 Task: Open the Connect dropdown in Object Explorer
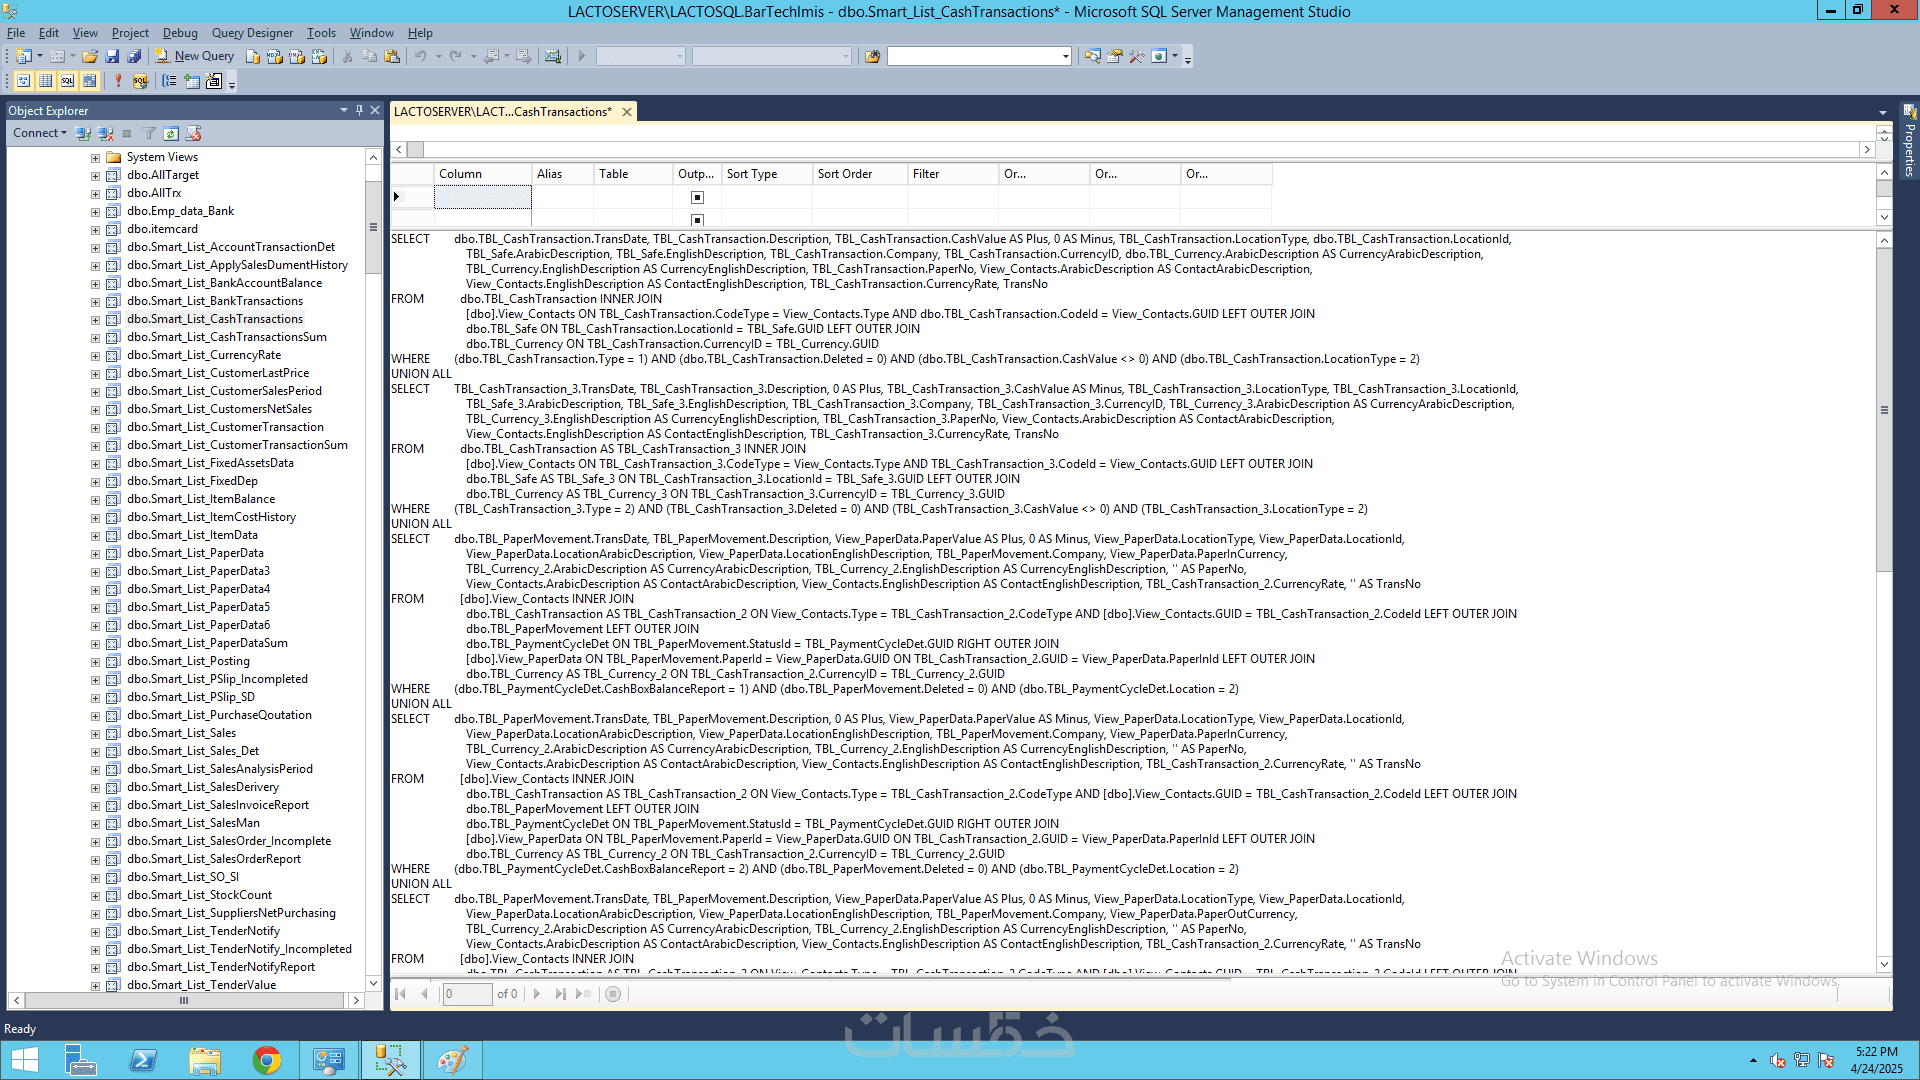40,133
